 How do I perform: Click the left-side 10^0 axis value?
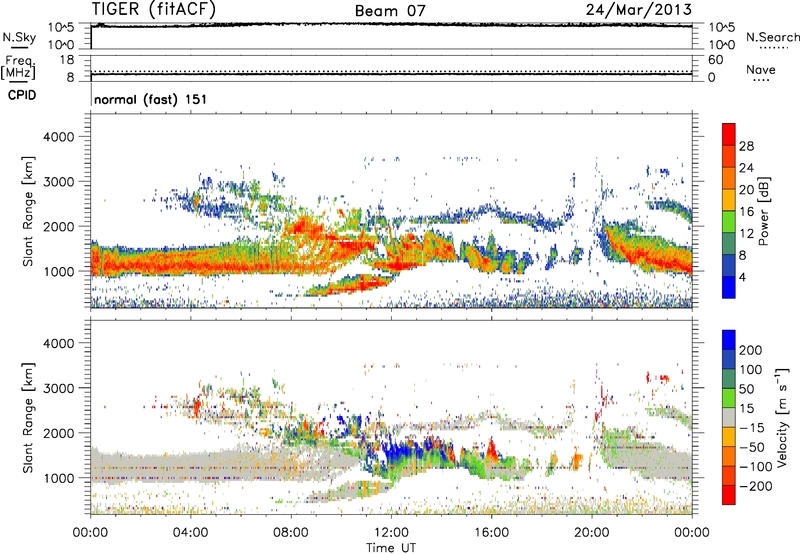(x=62, y=45)
